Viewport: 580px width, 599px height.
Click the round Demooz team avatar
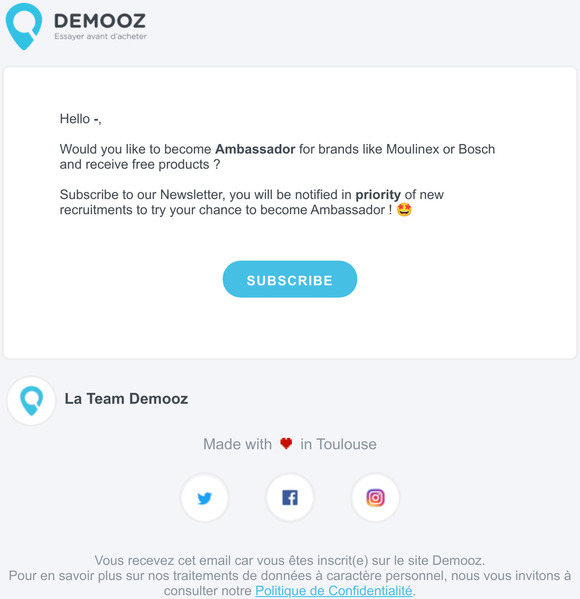(x=31, y=401)
